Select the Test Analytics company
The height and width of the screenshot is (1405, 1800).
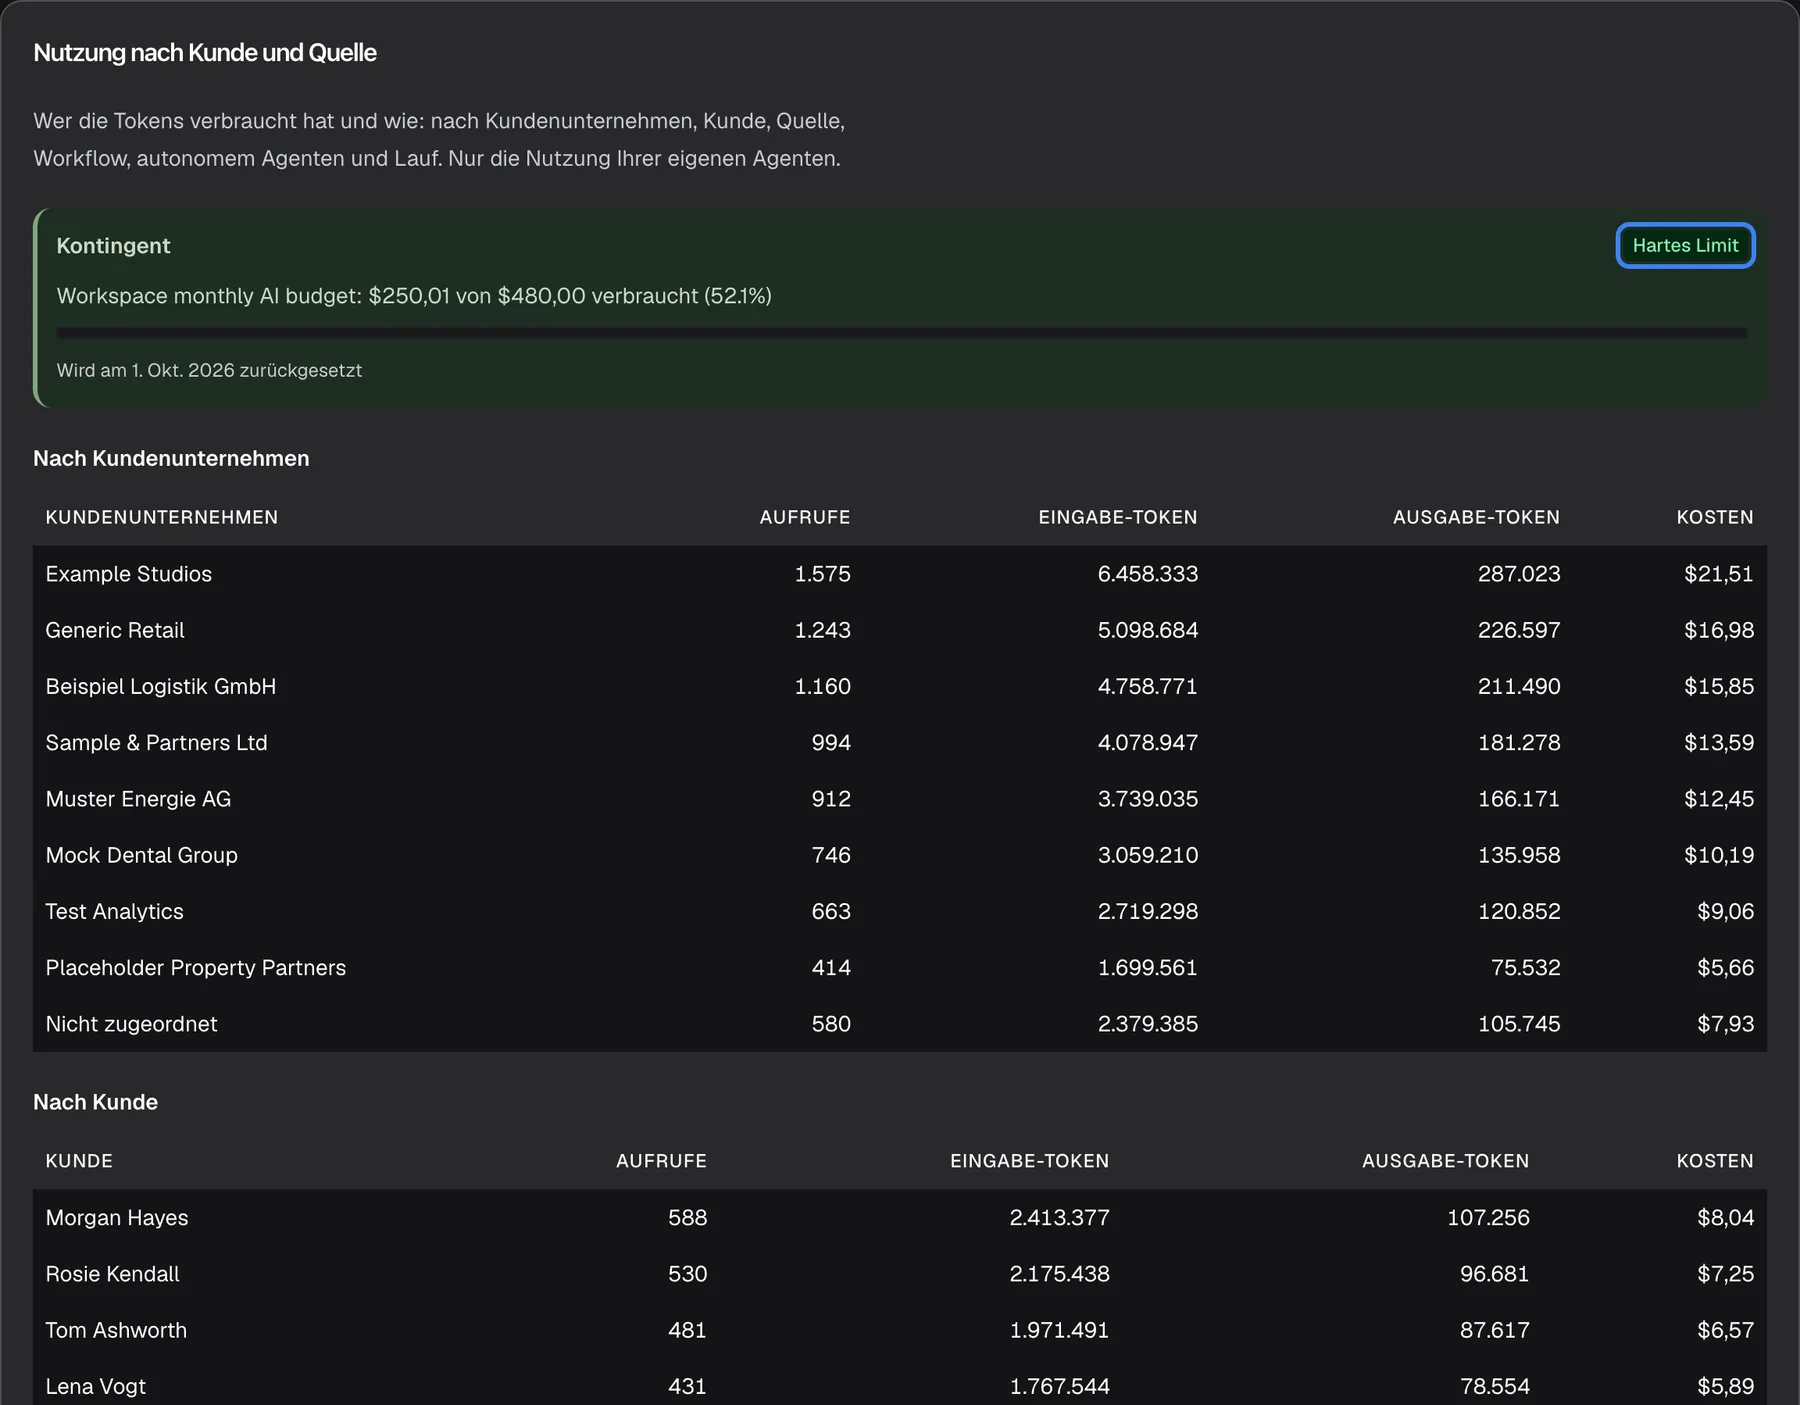pyautogui.click(x=115, y=911)
